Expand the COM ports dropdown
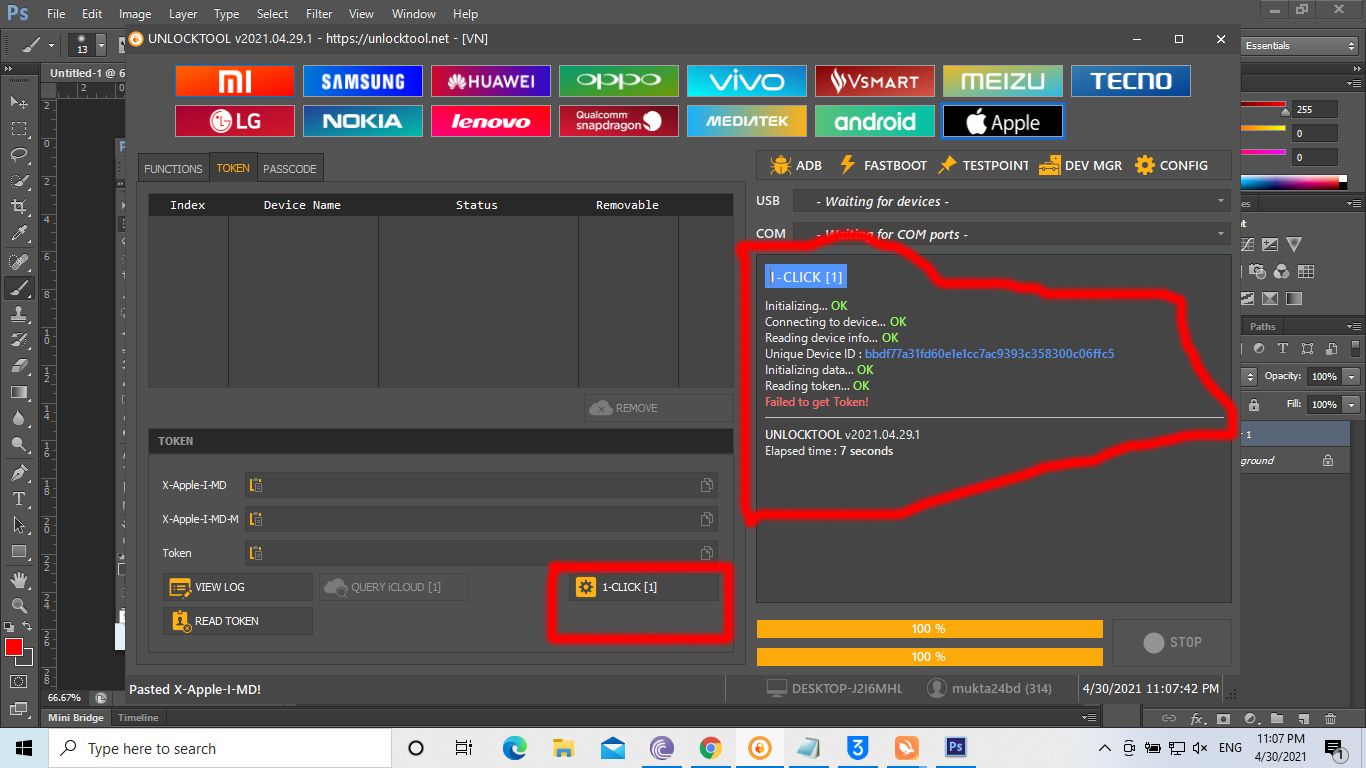1366x768 pixels. [1221, 234]
